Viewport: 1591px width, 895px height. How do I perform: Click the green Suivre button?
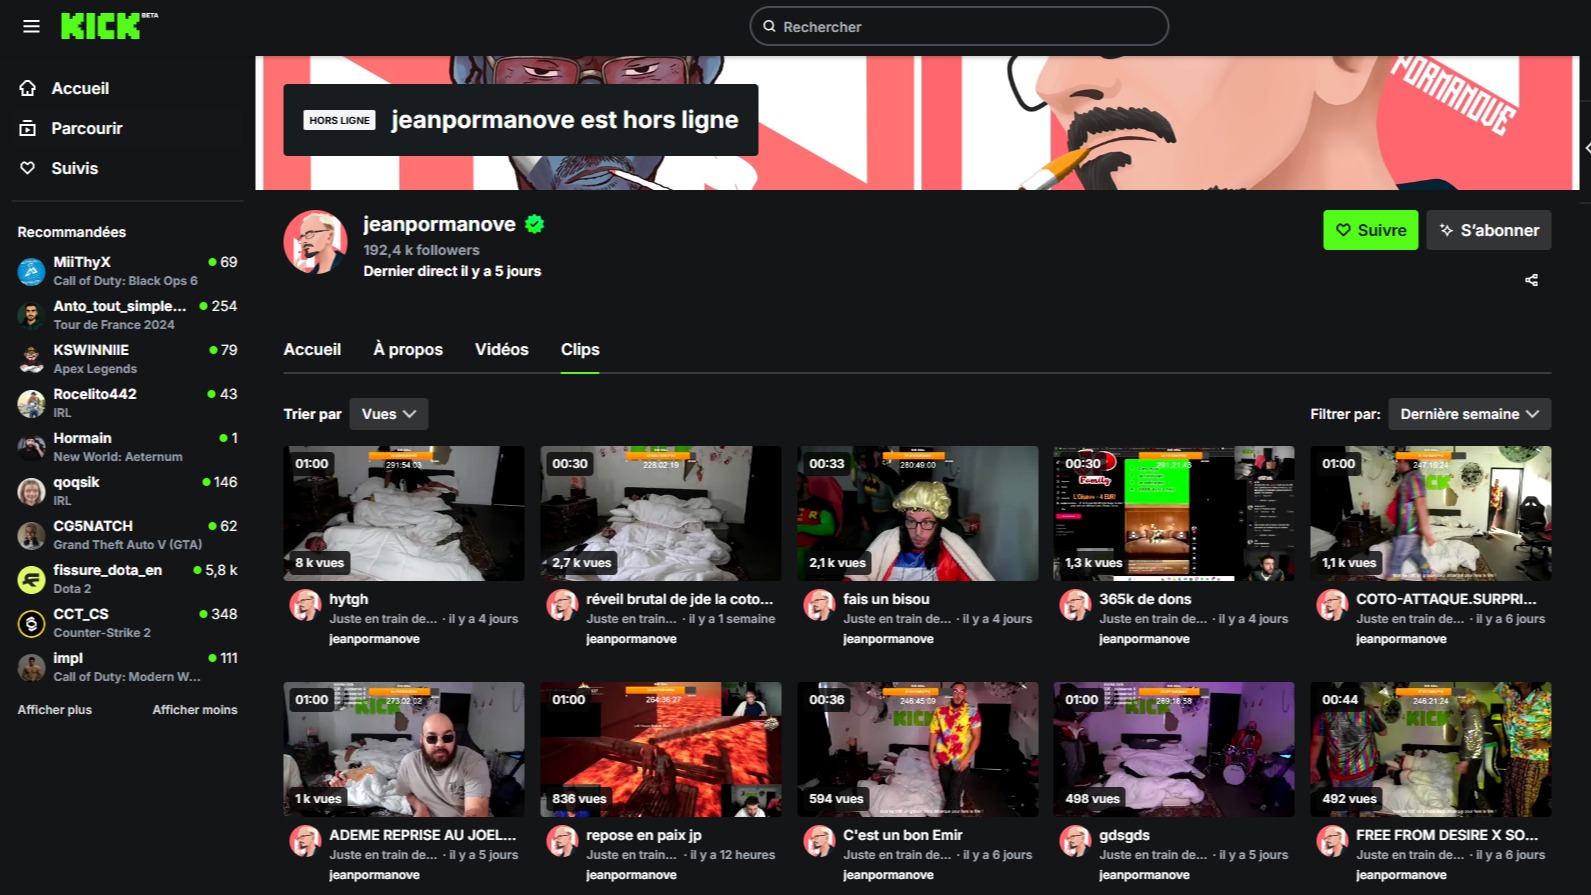click(x=1371, y=230)
